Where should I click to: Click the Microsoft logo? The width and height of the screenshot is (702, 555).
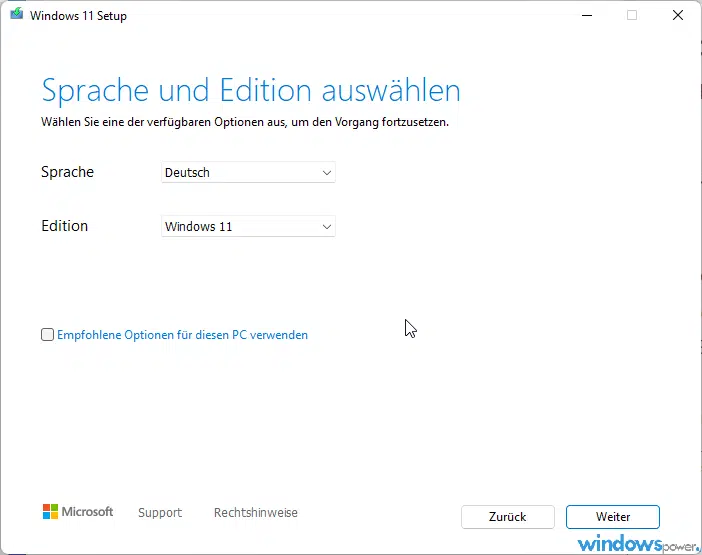78,512
